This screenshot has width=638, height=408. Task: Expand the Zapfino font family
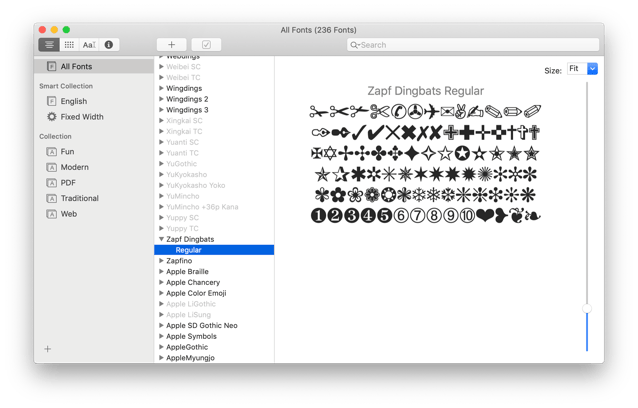[x=161, y=261]
